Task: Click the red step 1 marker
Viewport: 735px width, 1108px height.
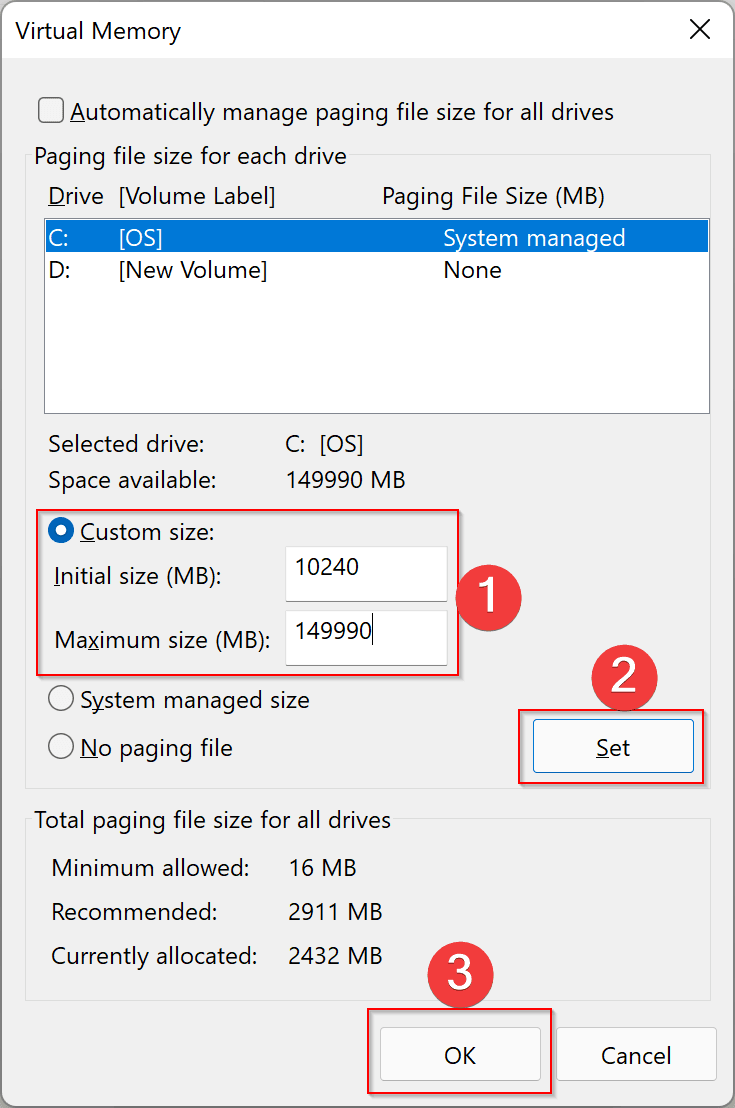Action: pos(489,597)
